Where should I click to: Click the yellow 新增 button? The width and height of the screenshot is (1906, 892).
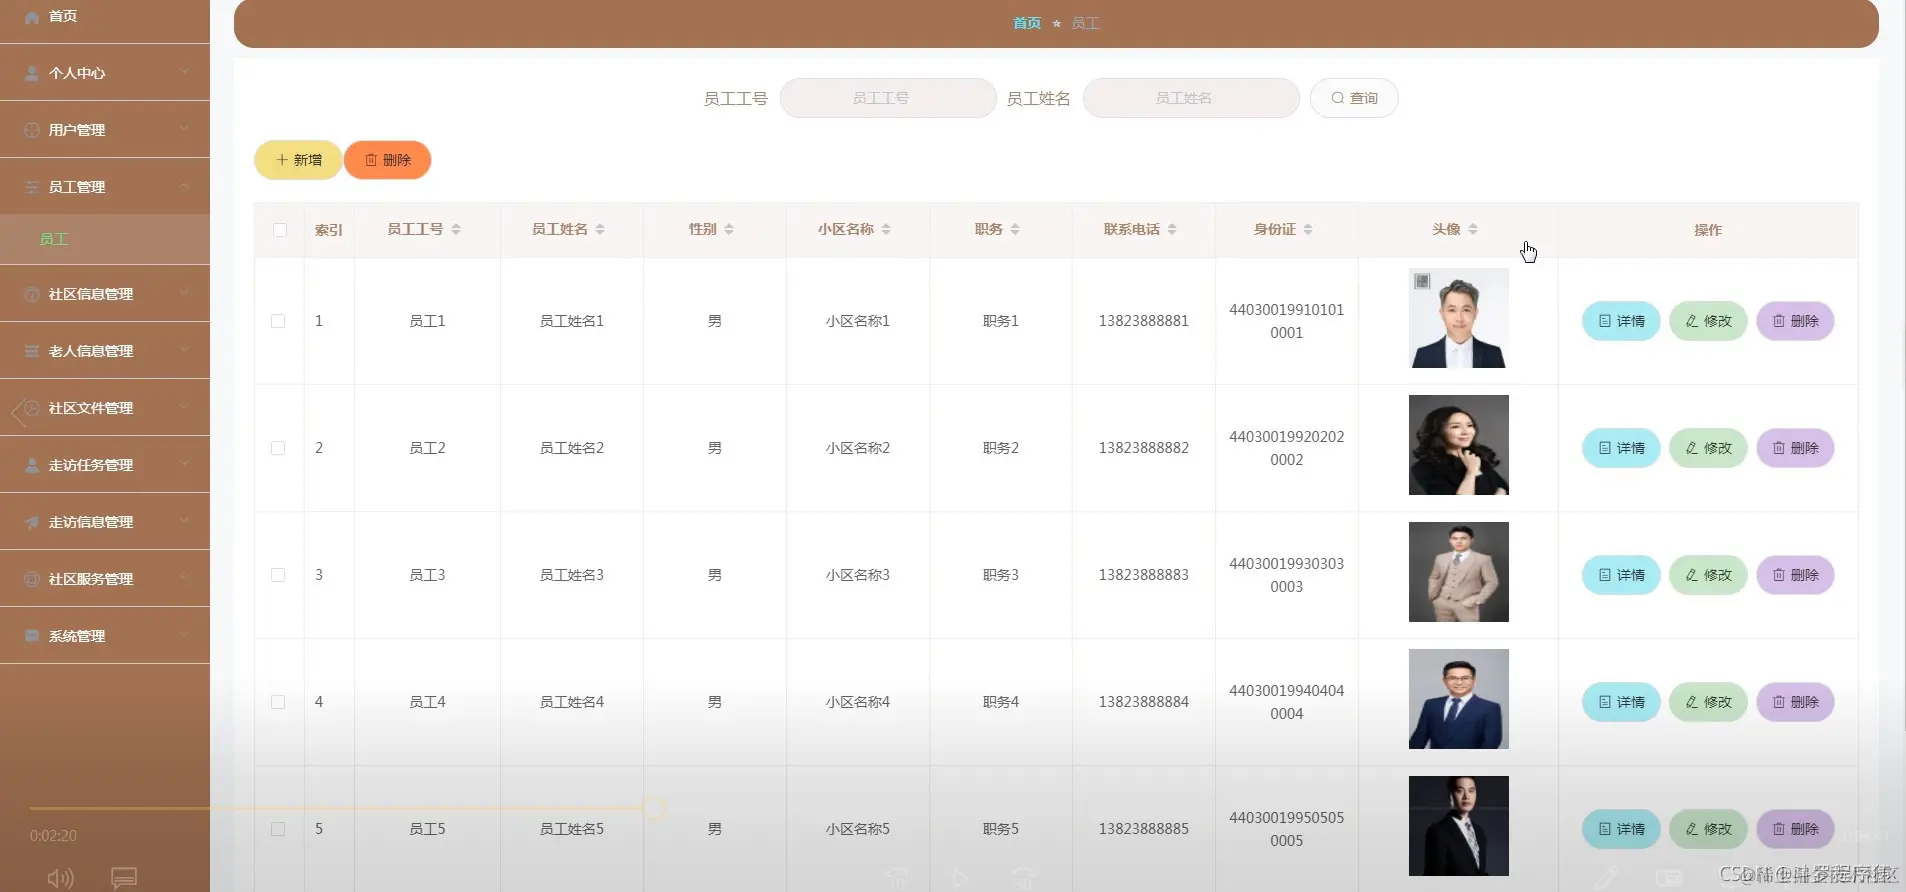[x=298, y=160]
